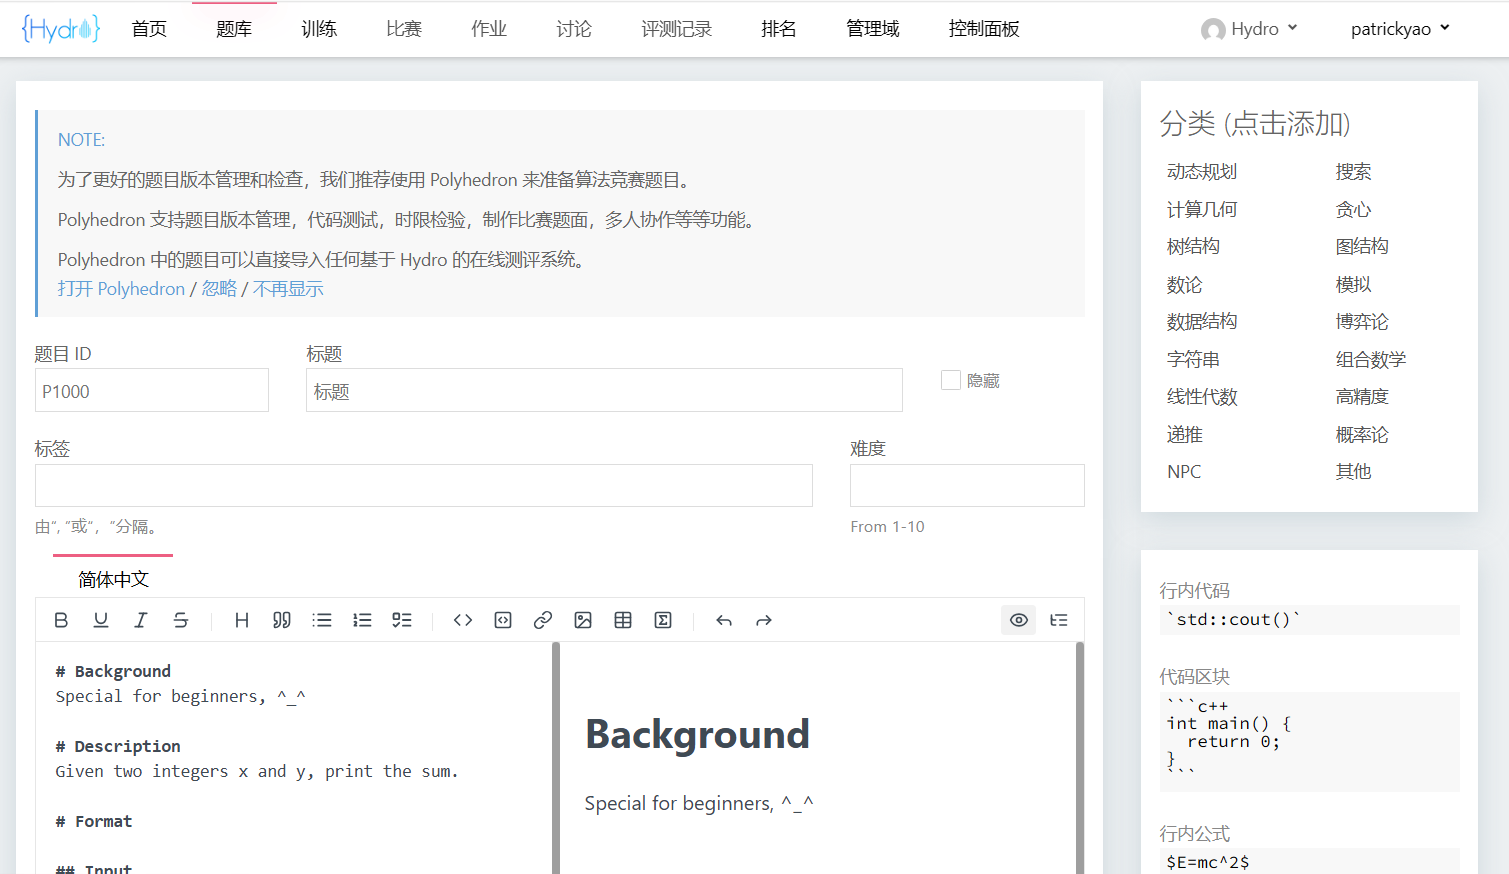This screenshot has width=1509, height=874.
Task: Focus the 题目 ID input field
Action: click(152, 390)
